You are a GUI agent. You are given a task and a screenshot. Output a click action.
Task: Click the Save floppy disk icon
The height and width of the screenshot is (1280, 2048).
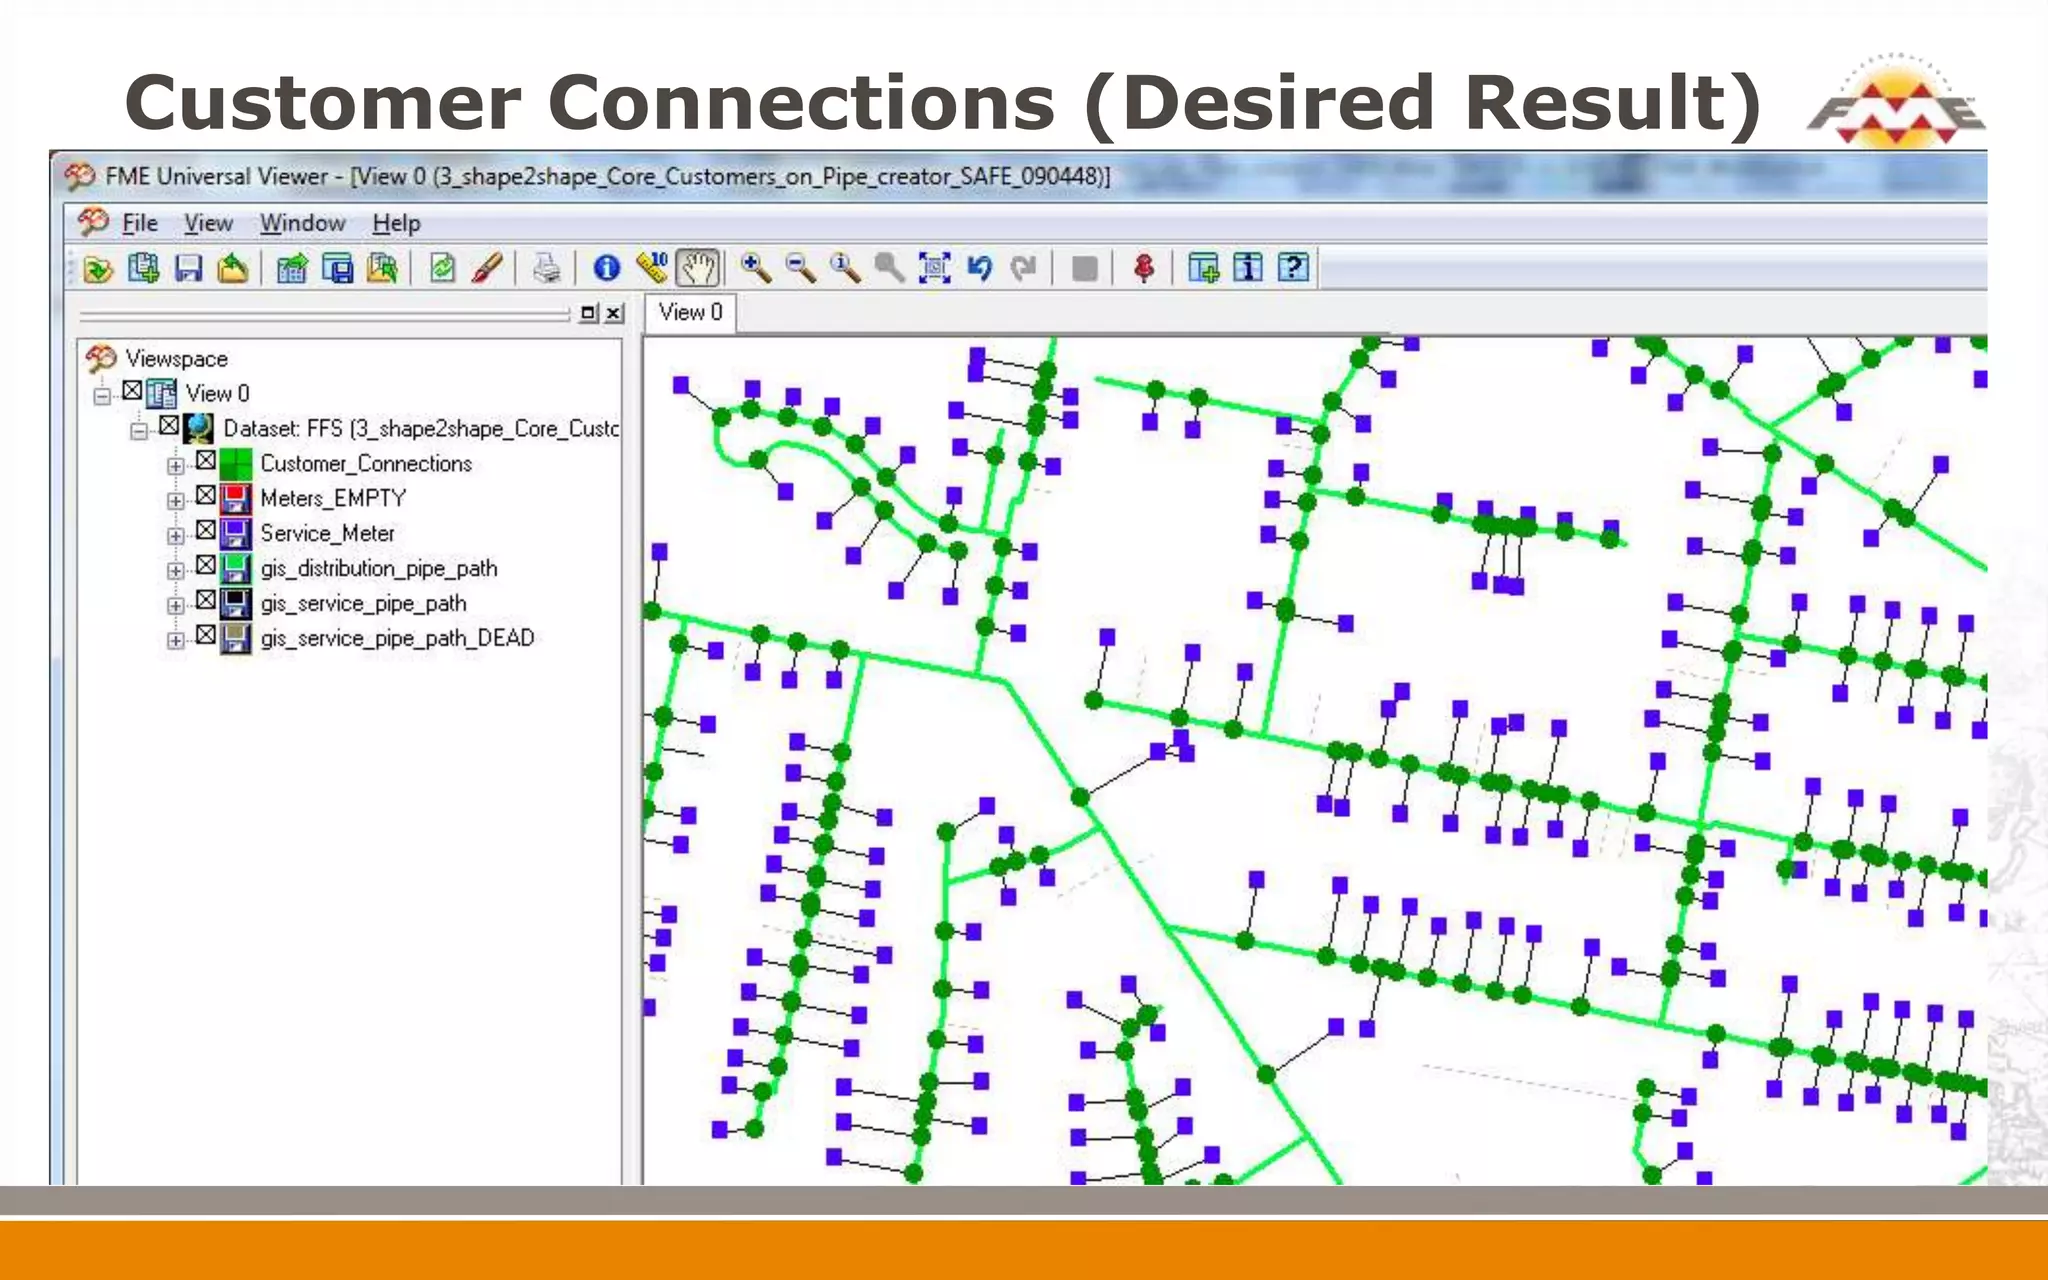click(188, 268)
